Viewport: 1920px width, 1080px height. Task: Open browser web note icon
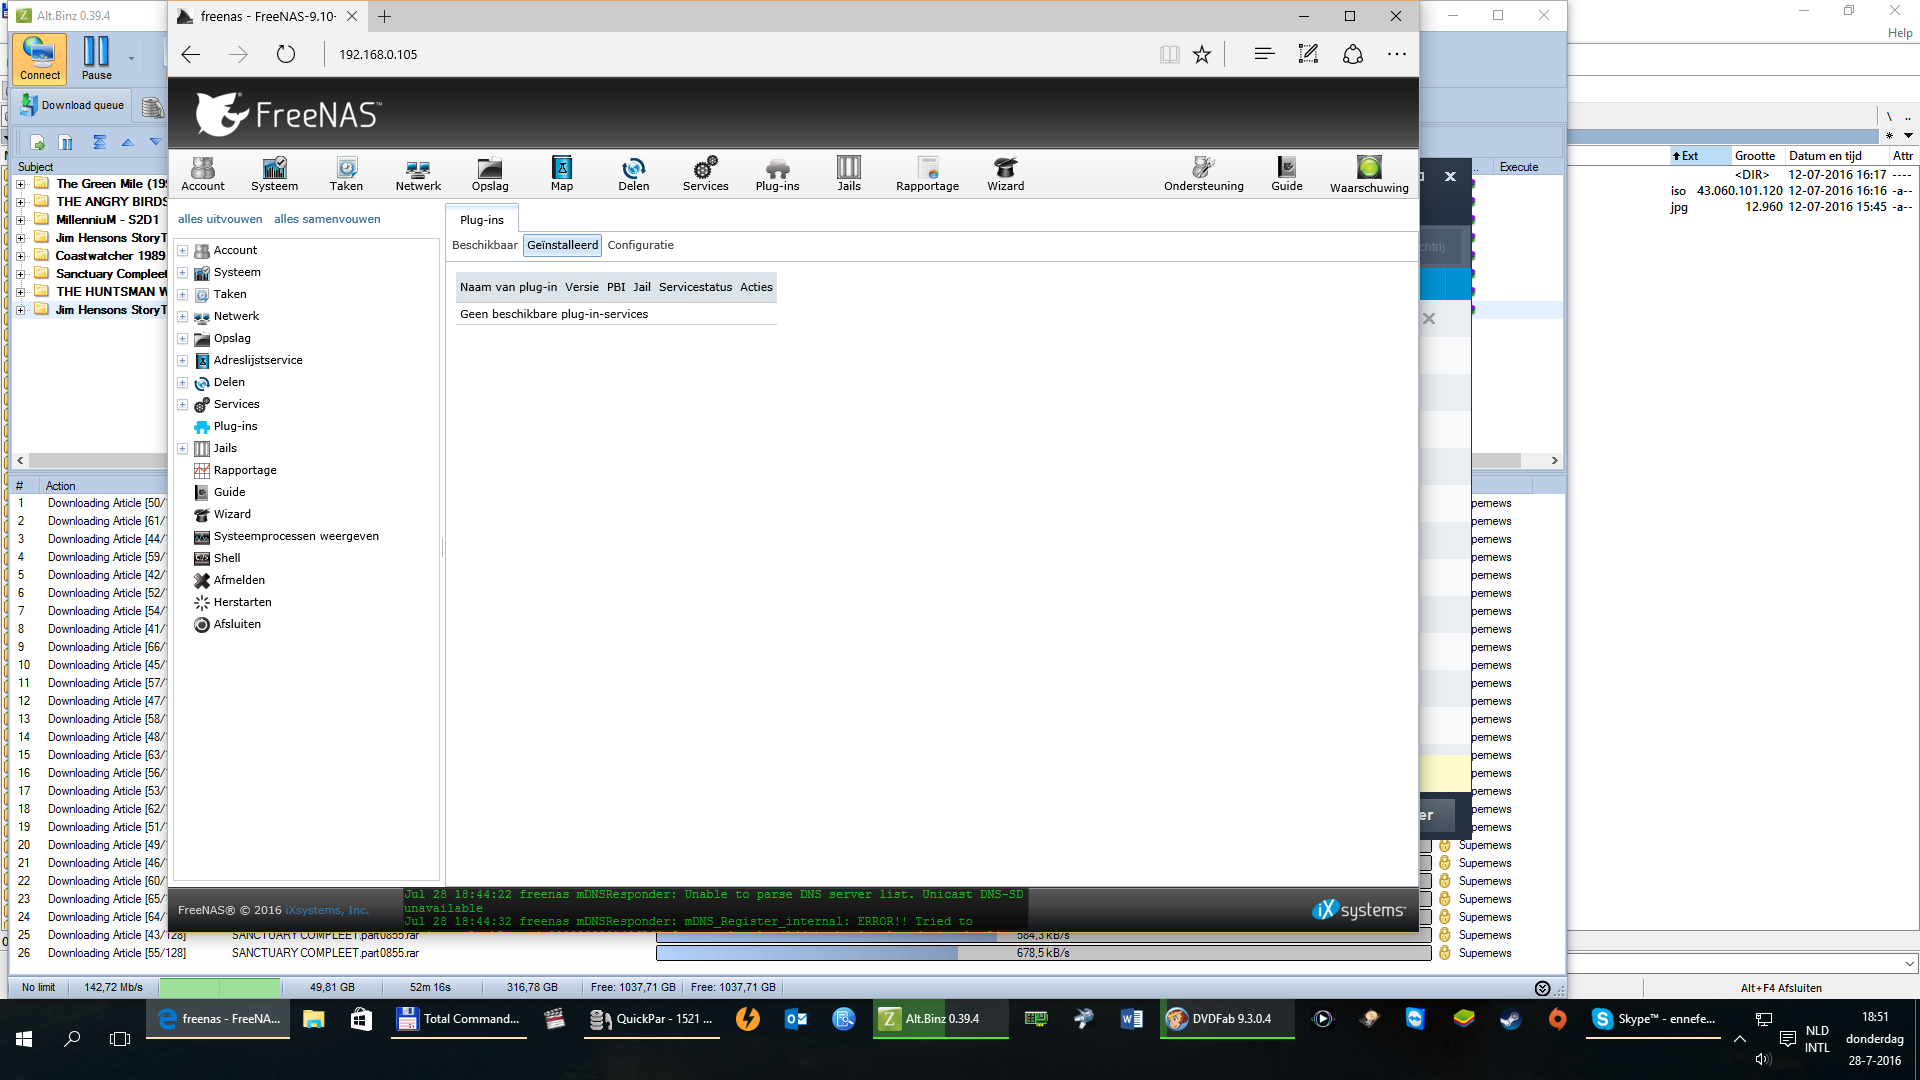(x=1308, y=54)
